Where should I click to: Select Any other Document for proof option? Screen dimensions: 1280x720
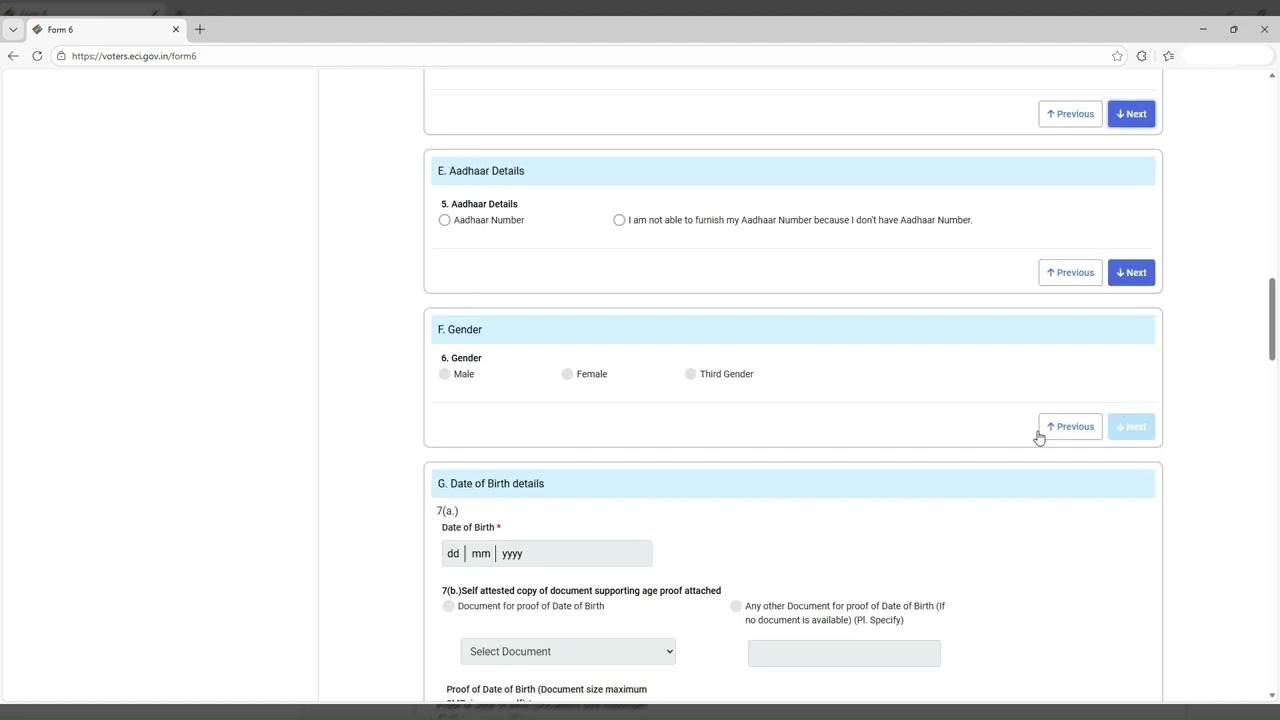pos(736,606)
